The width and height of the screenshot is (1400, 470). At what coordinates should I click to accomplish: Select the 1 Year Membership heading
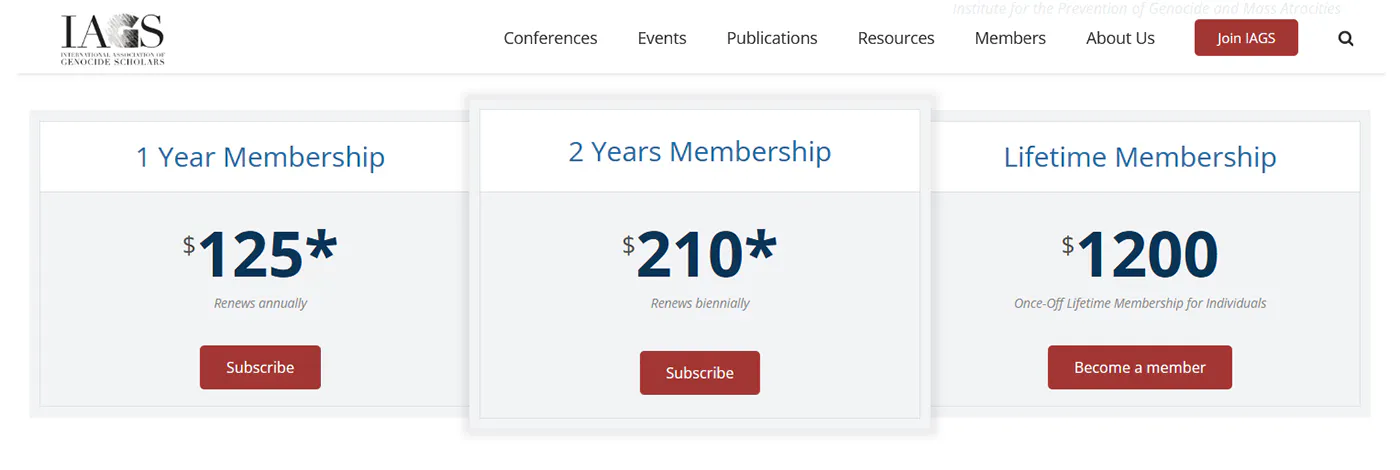[x=260, y=157]
